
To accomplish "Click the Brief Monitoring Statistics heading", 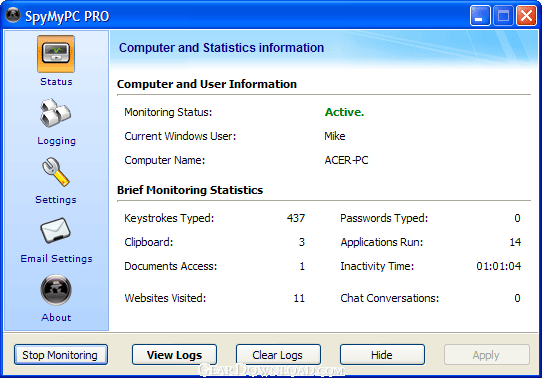I will click(190, 190).
